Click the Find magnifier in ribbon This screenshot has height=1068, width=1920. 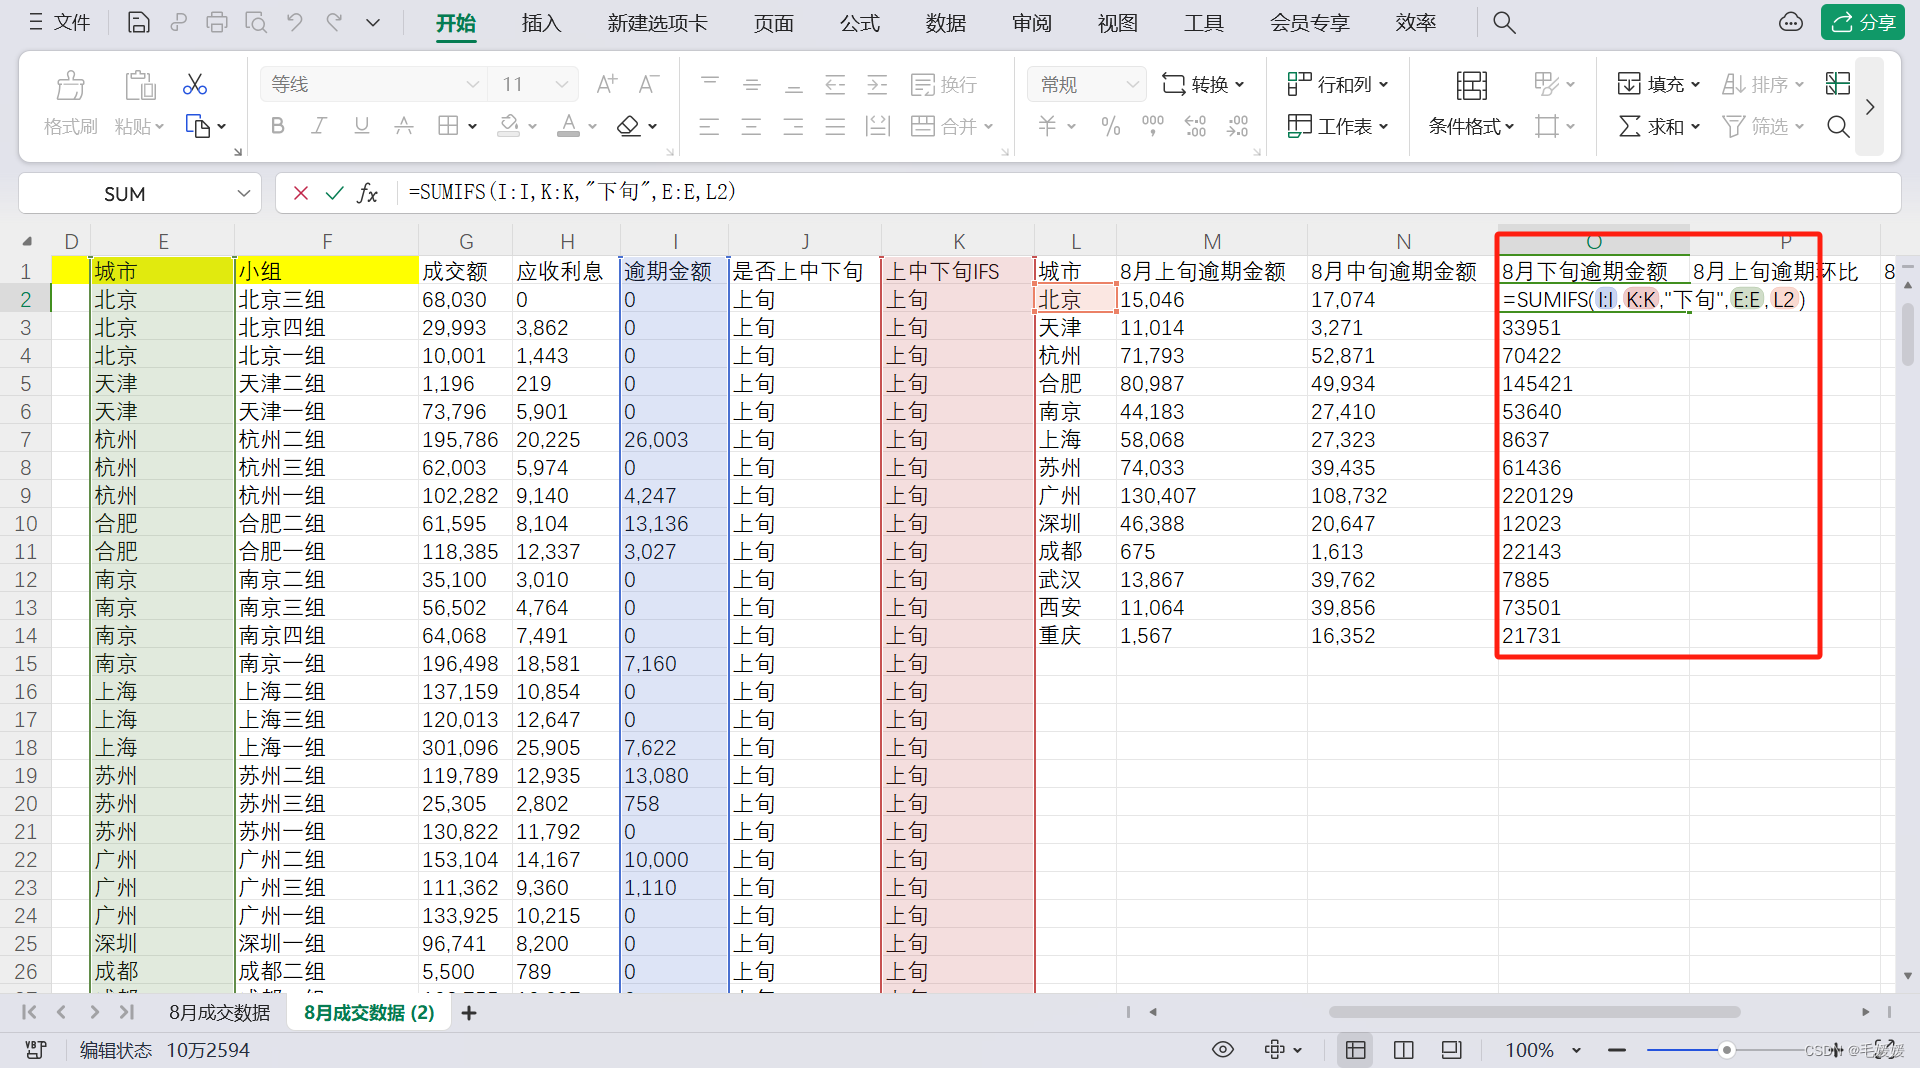pos(1838,126)
